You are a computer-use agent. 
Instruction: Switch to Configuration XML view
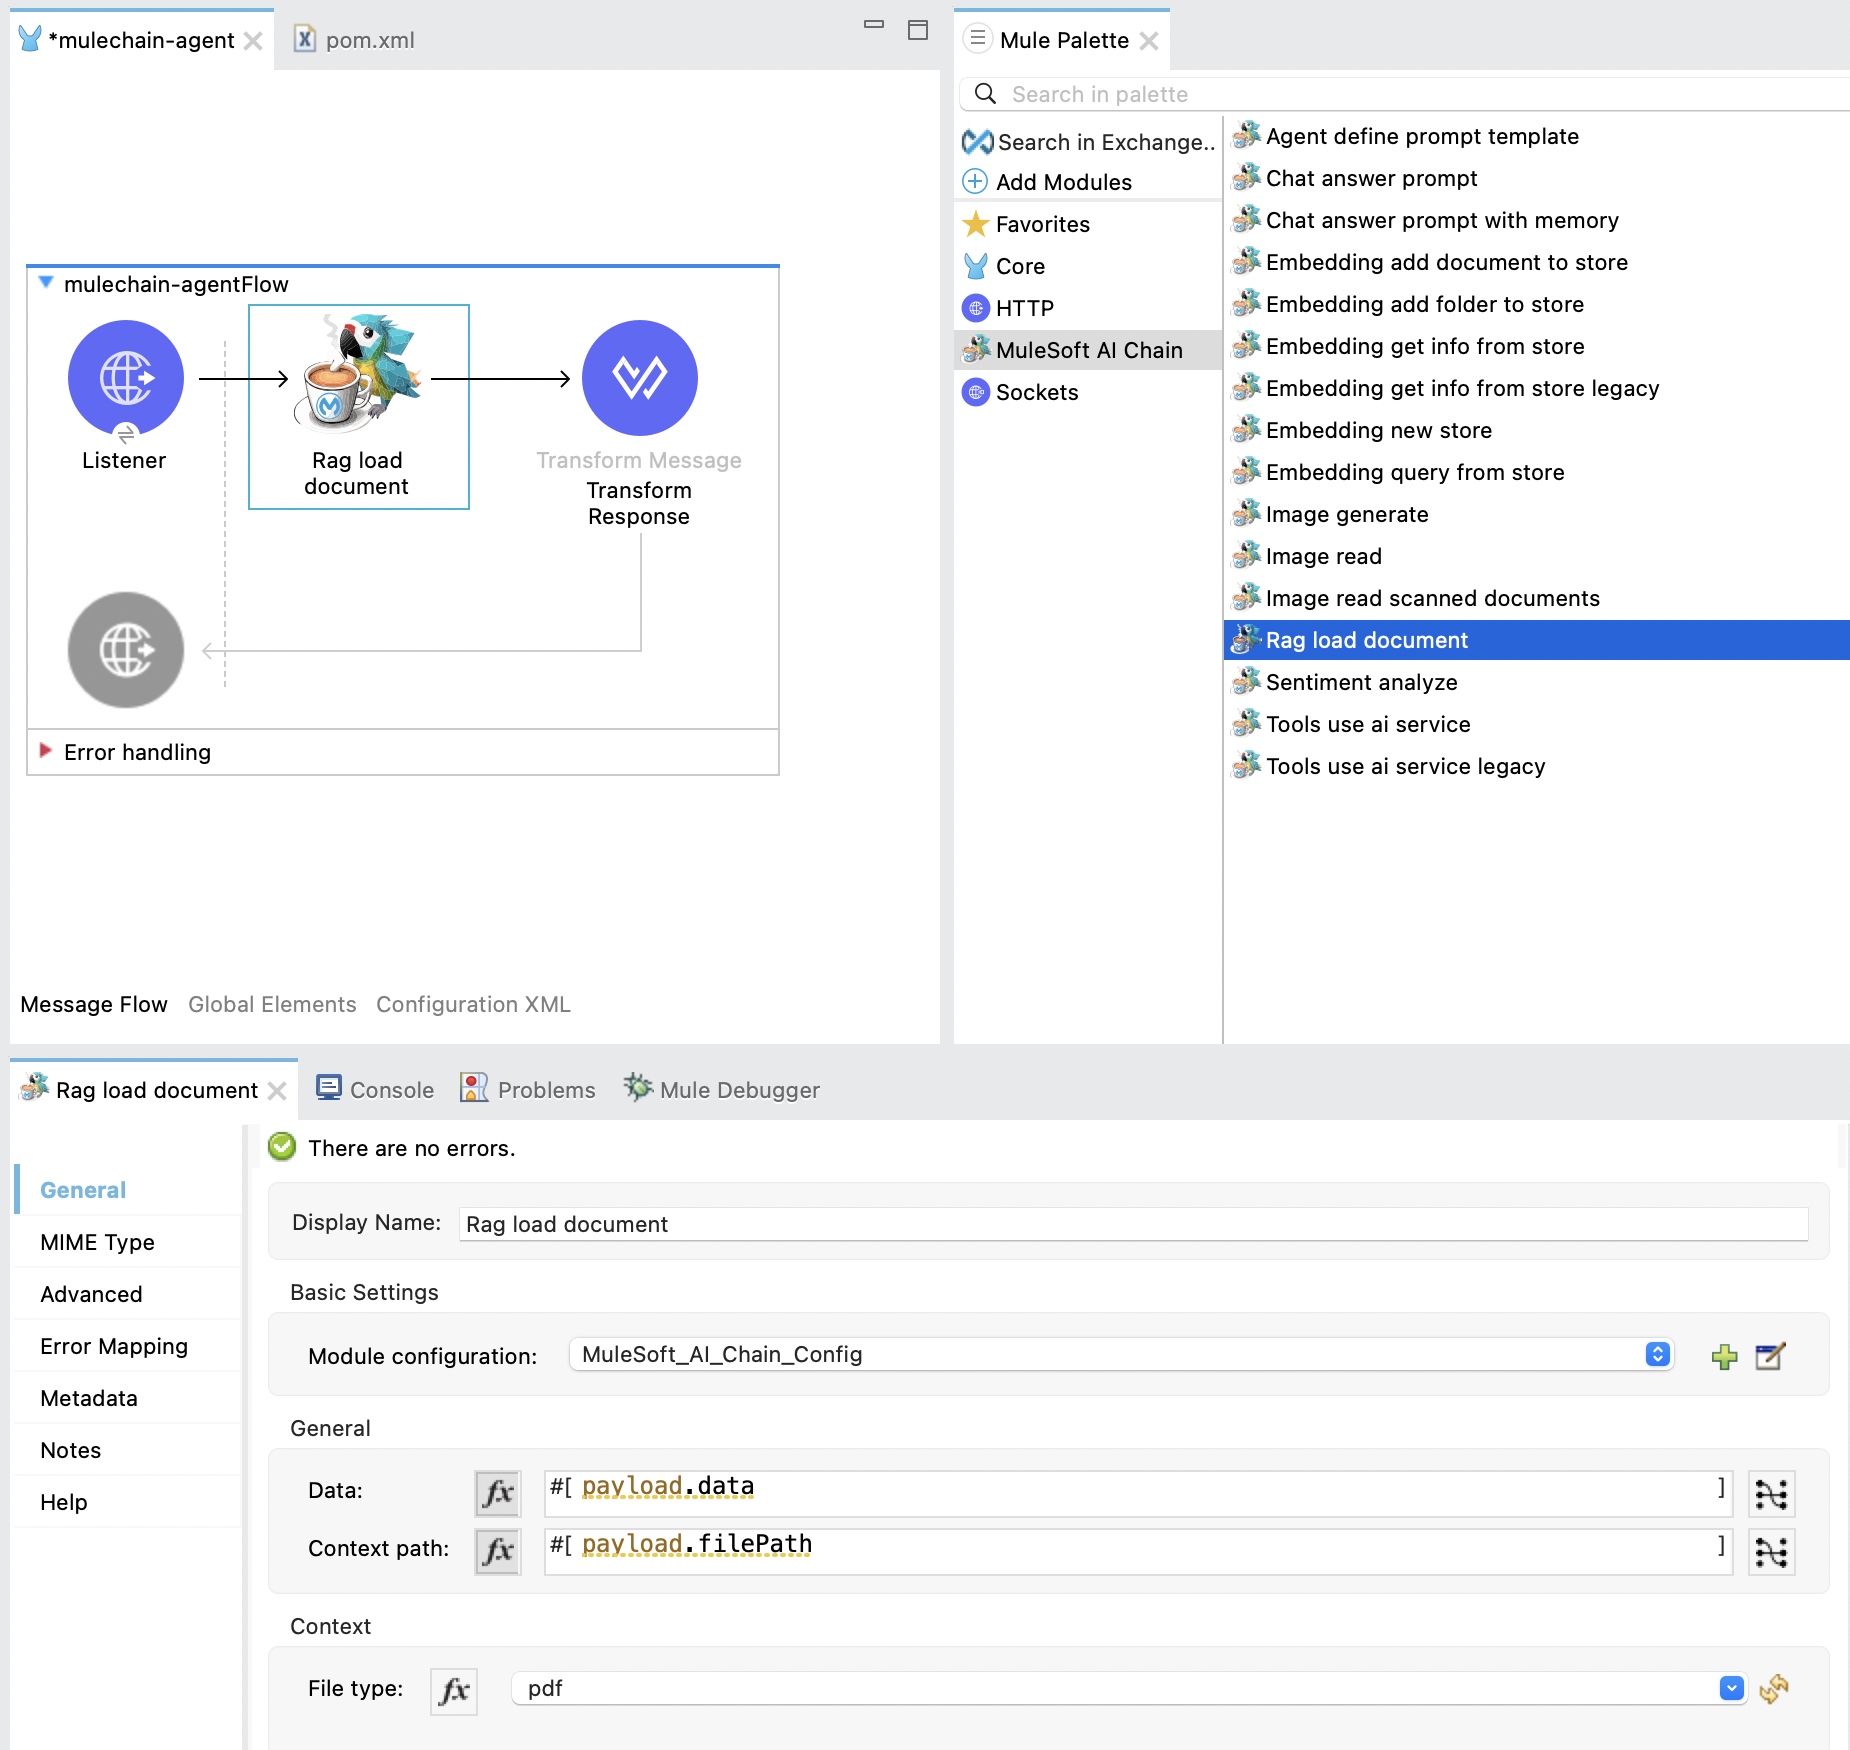[473, 1004]
